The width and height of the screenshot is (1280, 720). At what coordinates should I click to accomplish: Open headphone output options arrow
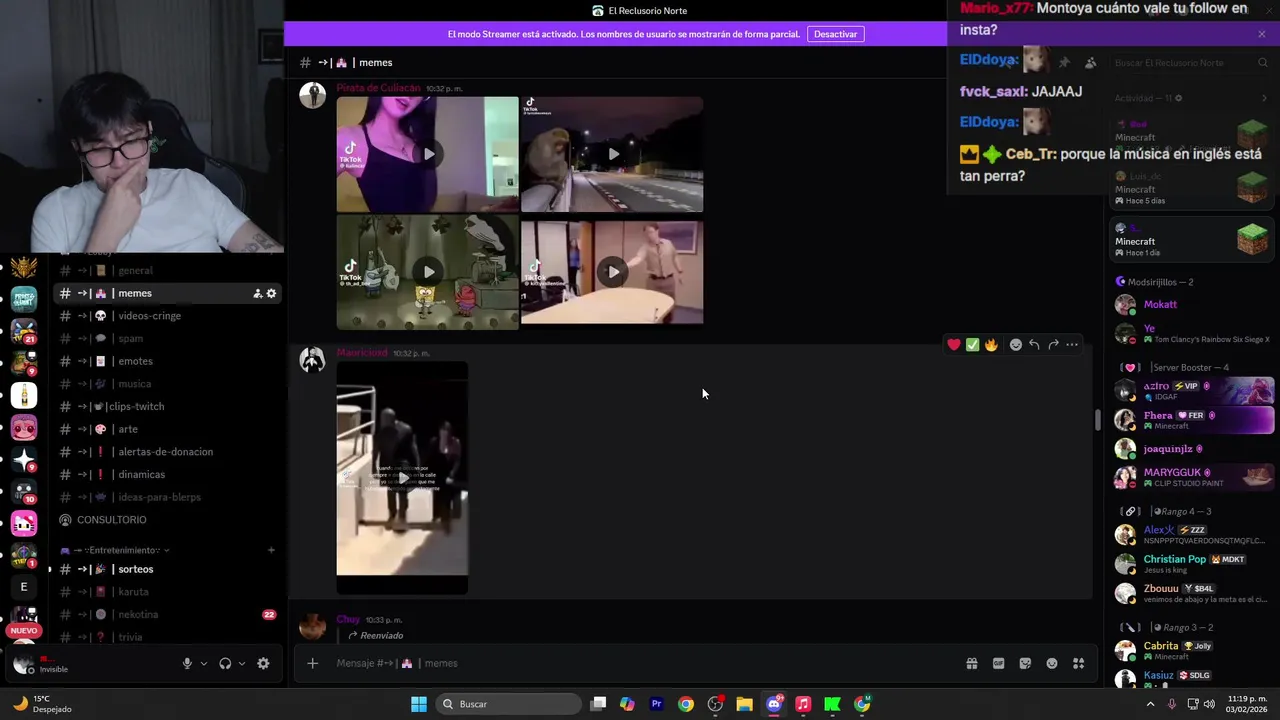click(x=241, y=663)
